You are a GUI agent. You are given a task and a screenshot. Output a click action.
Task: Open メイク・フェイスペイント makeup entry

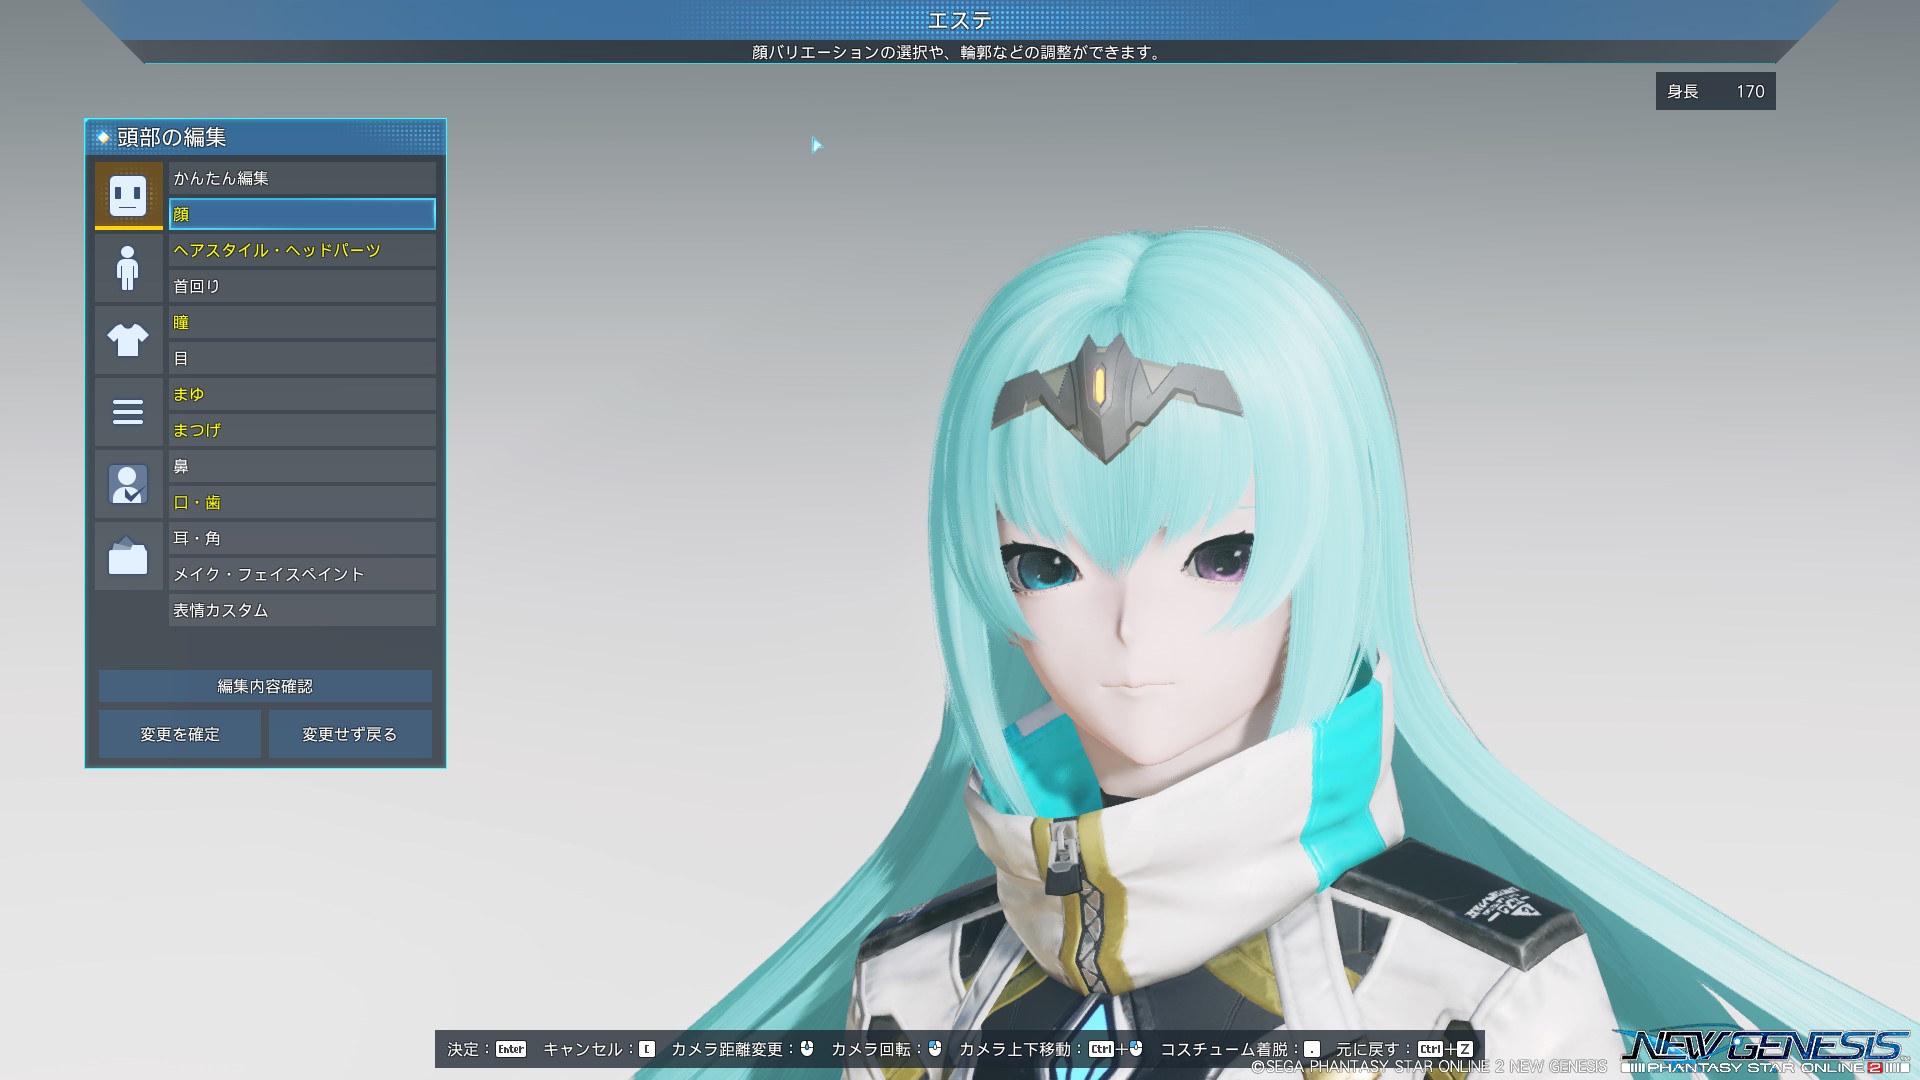[x=302, y=574]
